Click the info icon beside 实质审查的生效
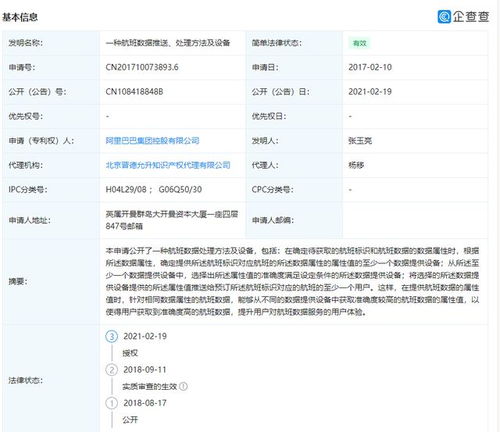Viewport: 500px width, 432px height. [x=183, y=386]
